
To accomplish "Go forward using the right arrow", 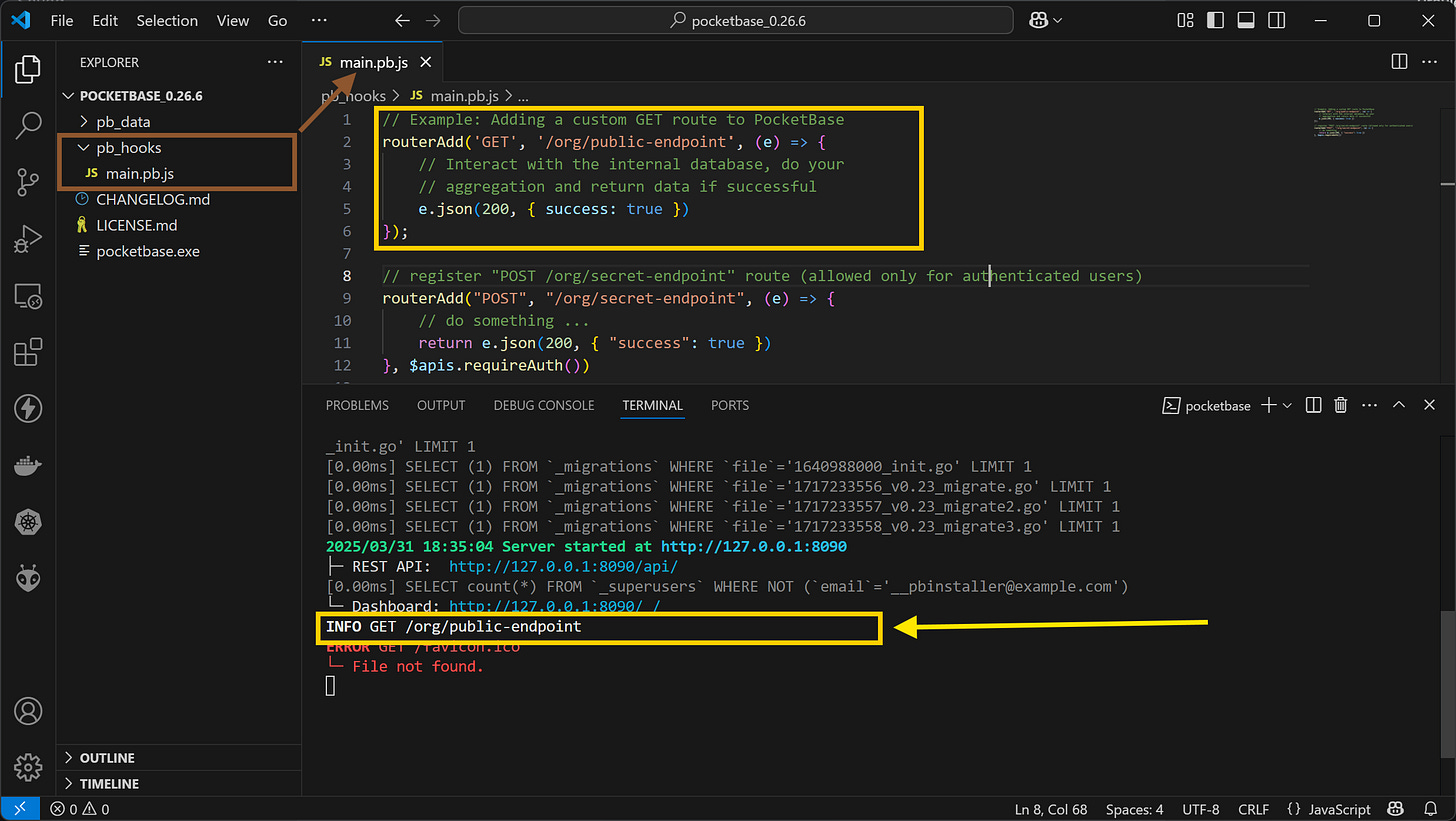I will click(x=433, y=20).
